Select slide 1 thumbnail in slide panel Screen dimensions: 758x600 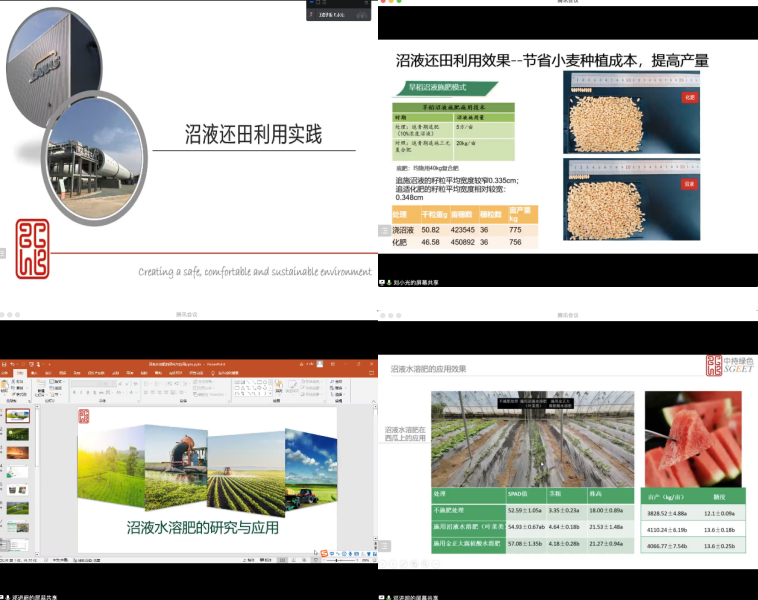pyautogui.click(x=18, y=415)
